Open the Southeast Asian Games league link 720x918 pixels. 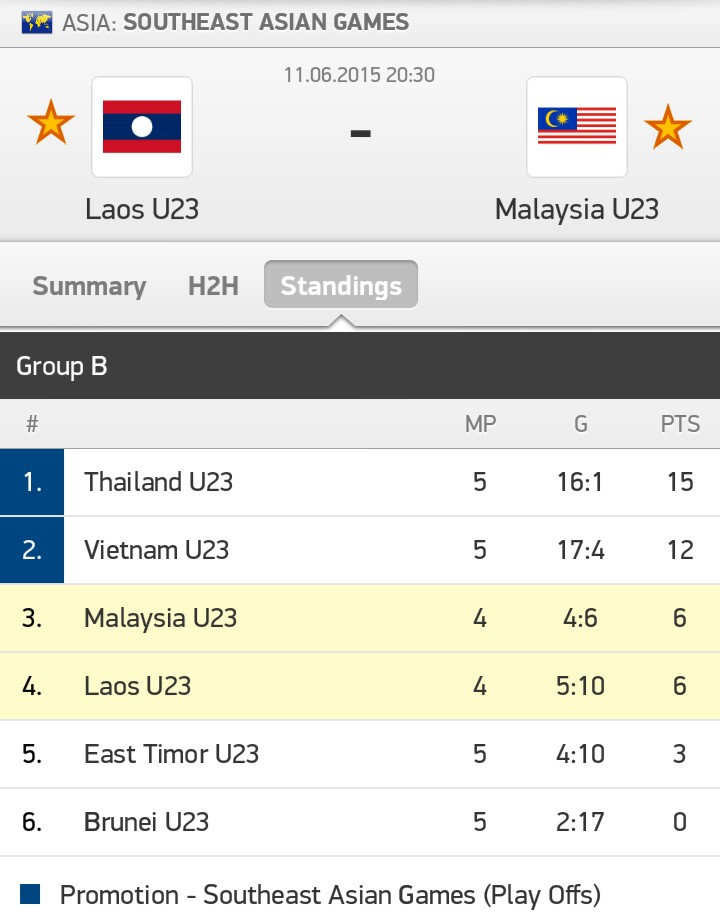[x=266, y=22]
